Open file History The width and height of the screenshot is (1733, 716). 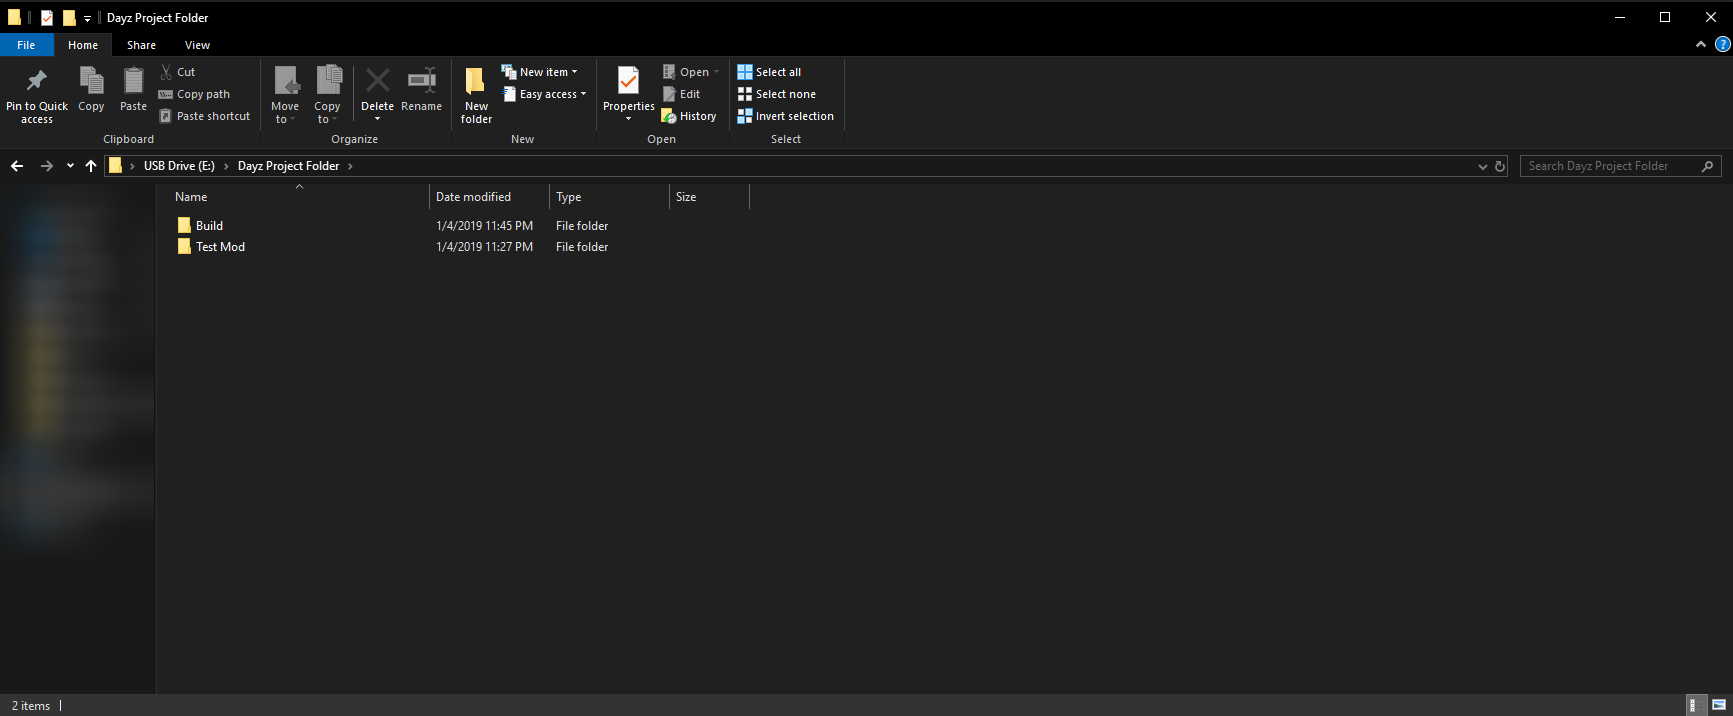click(x=689, y=116)
